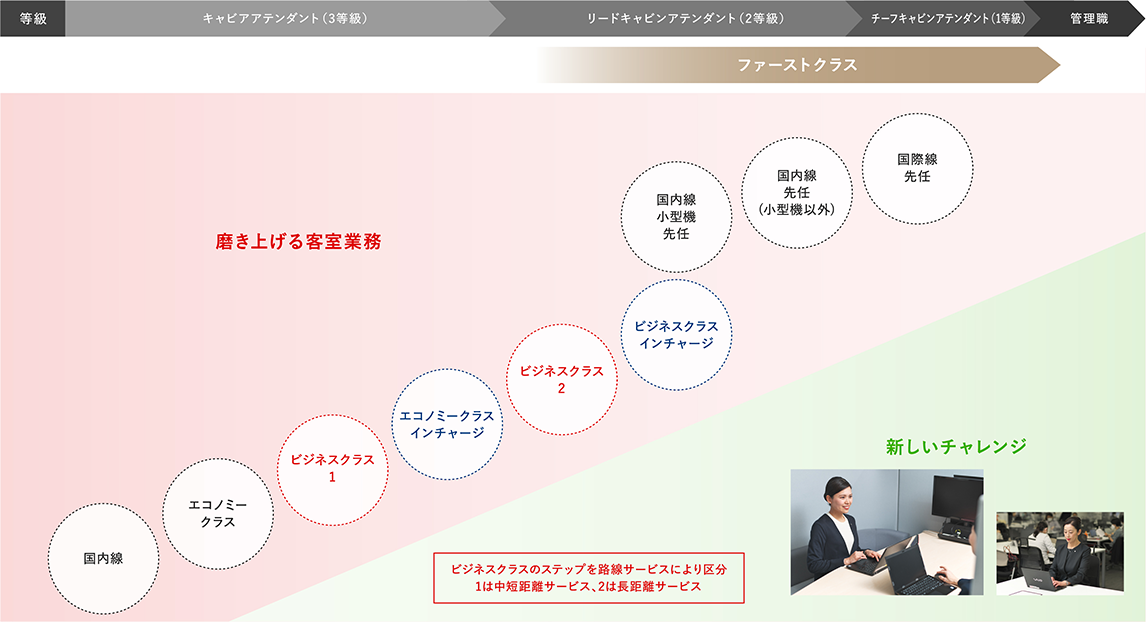
Task: Click the red ビジネスクラス 2 circle
Action: (562, 379)
